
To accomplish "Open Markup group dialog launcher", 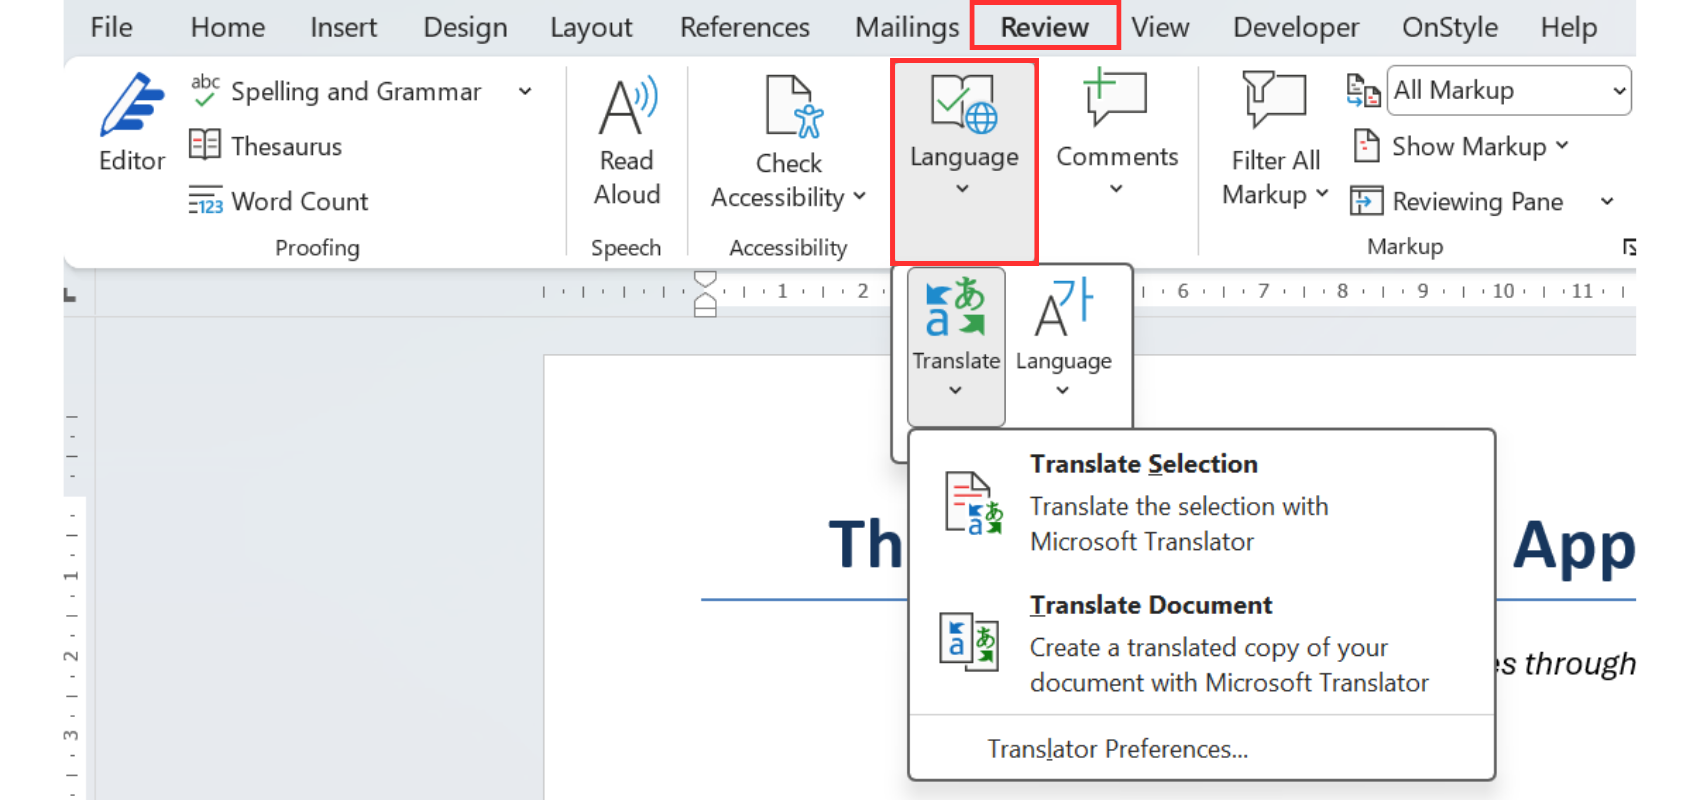I will pyautogui.click(x=1629, y=247).
